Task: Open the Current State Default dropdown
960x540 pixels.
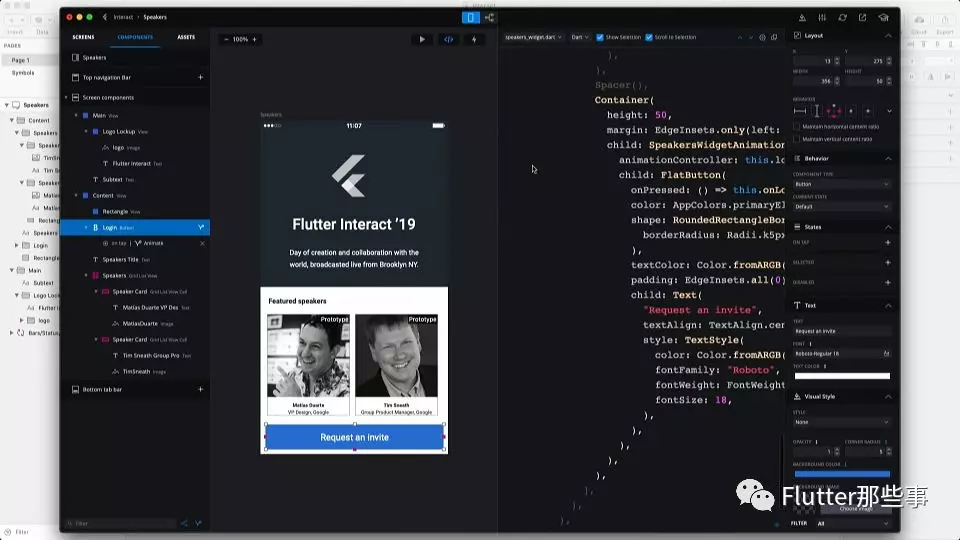Action: (x=841, y=207)
